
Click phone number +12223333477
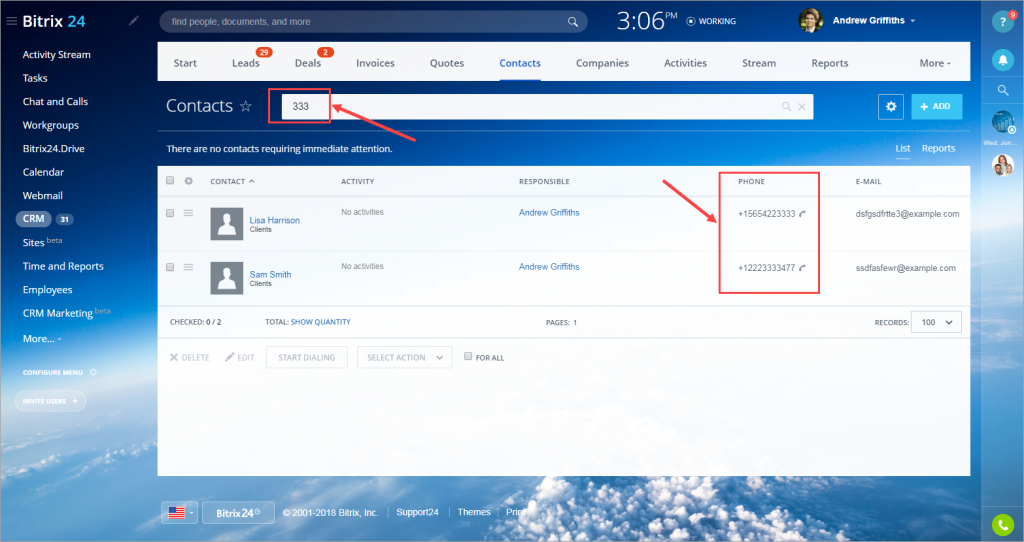tap(767, 268)
